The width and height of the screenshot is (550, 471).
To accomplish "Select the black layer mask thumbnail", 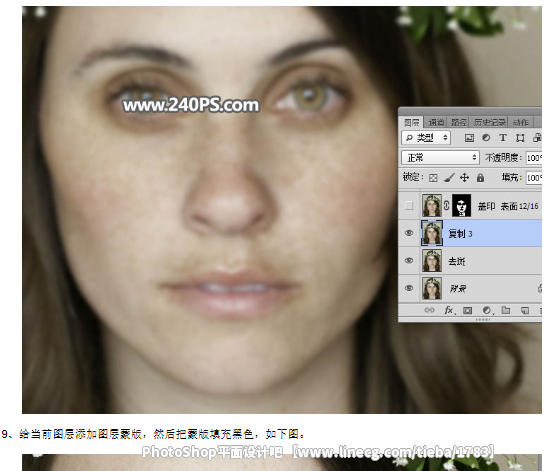I will point(461,206).
